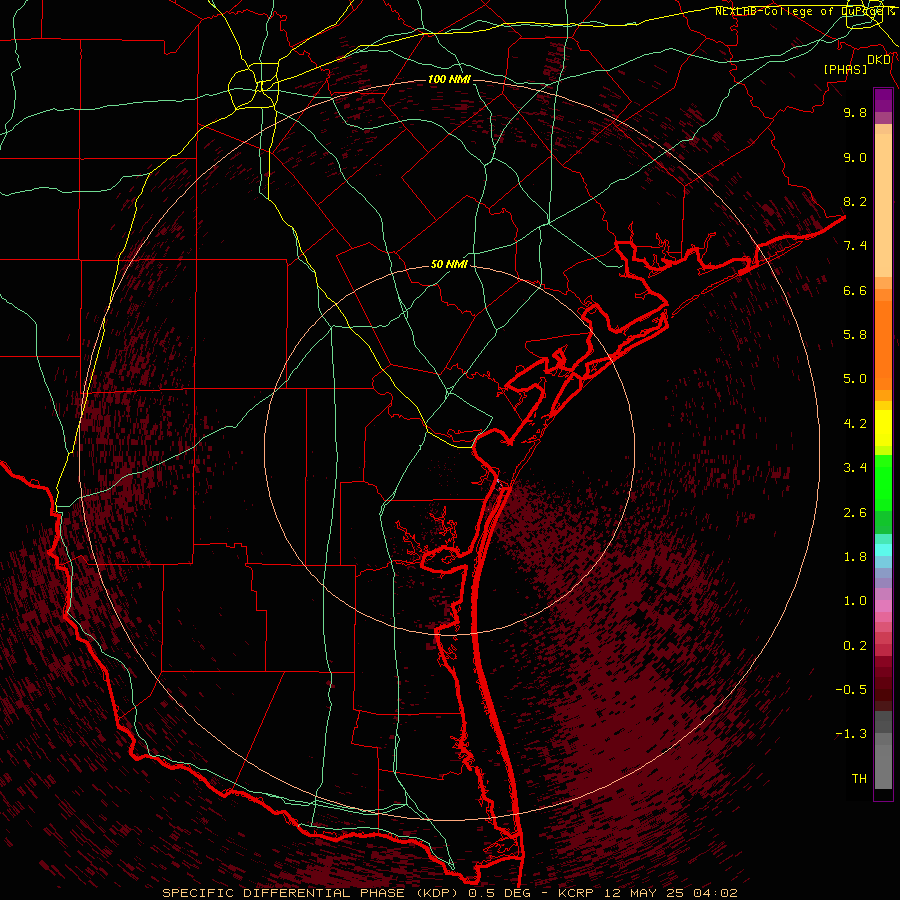Viewport: 900px width, 900px height.
Task: Click the "-1.3" color scale value
Action: pos(851,734)
